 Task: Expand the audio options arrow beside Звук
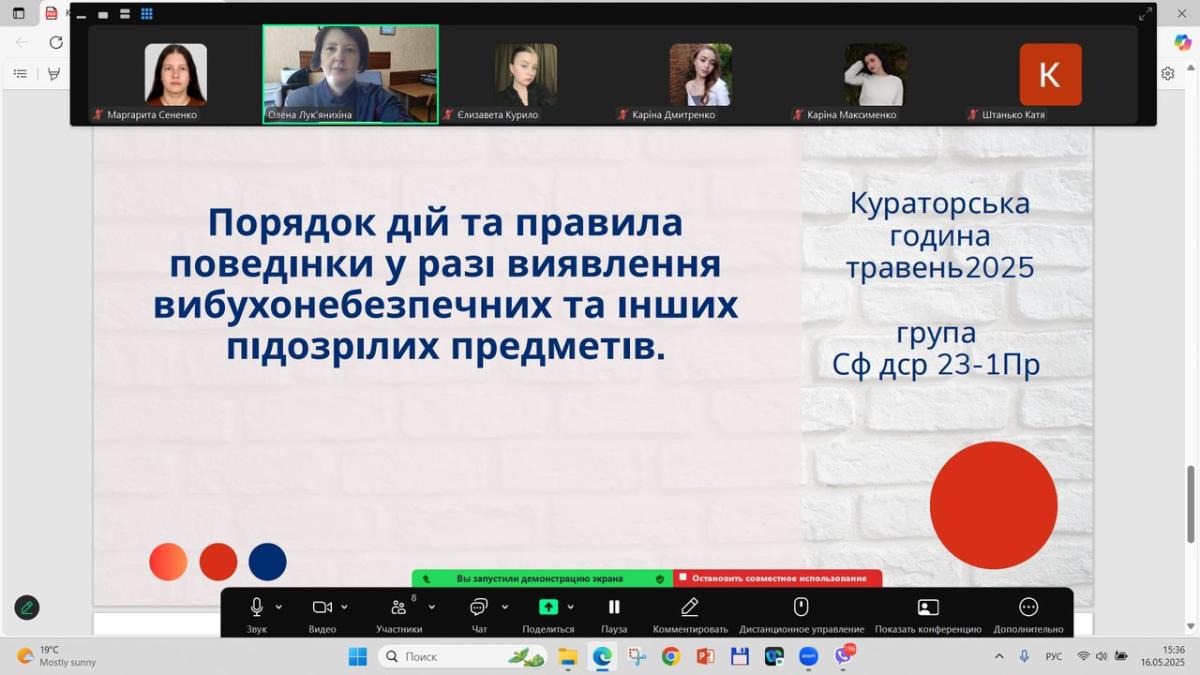(x=279, y=607)
